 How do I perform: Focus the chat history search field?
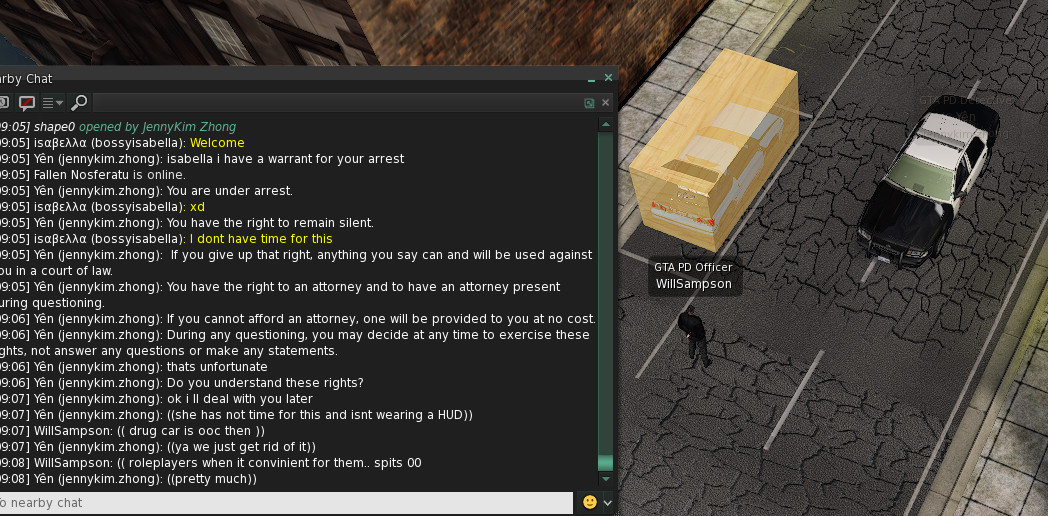tap(336, 103)
